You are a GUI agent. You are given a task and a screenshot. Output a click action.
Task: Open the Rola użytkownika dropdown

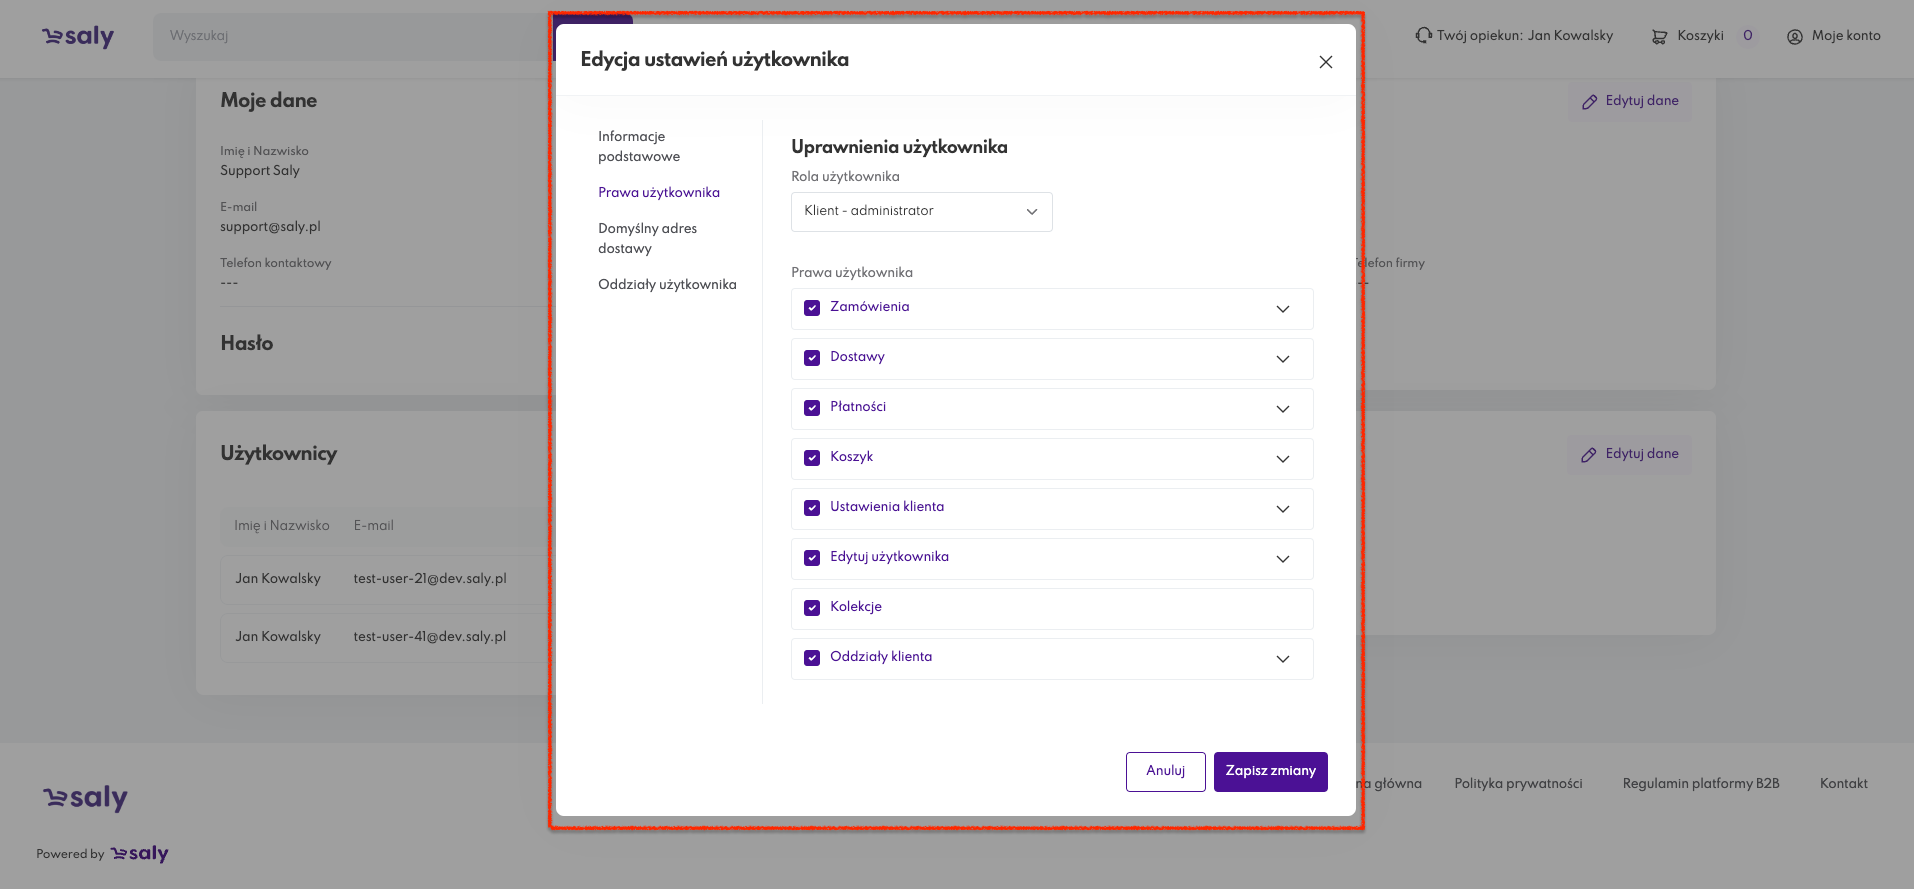click(x=921, y=212)
